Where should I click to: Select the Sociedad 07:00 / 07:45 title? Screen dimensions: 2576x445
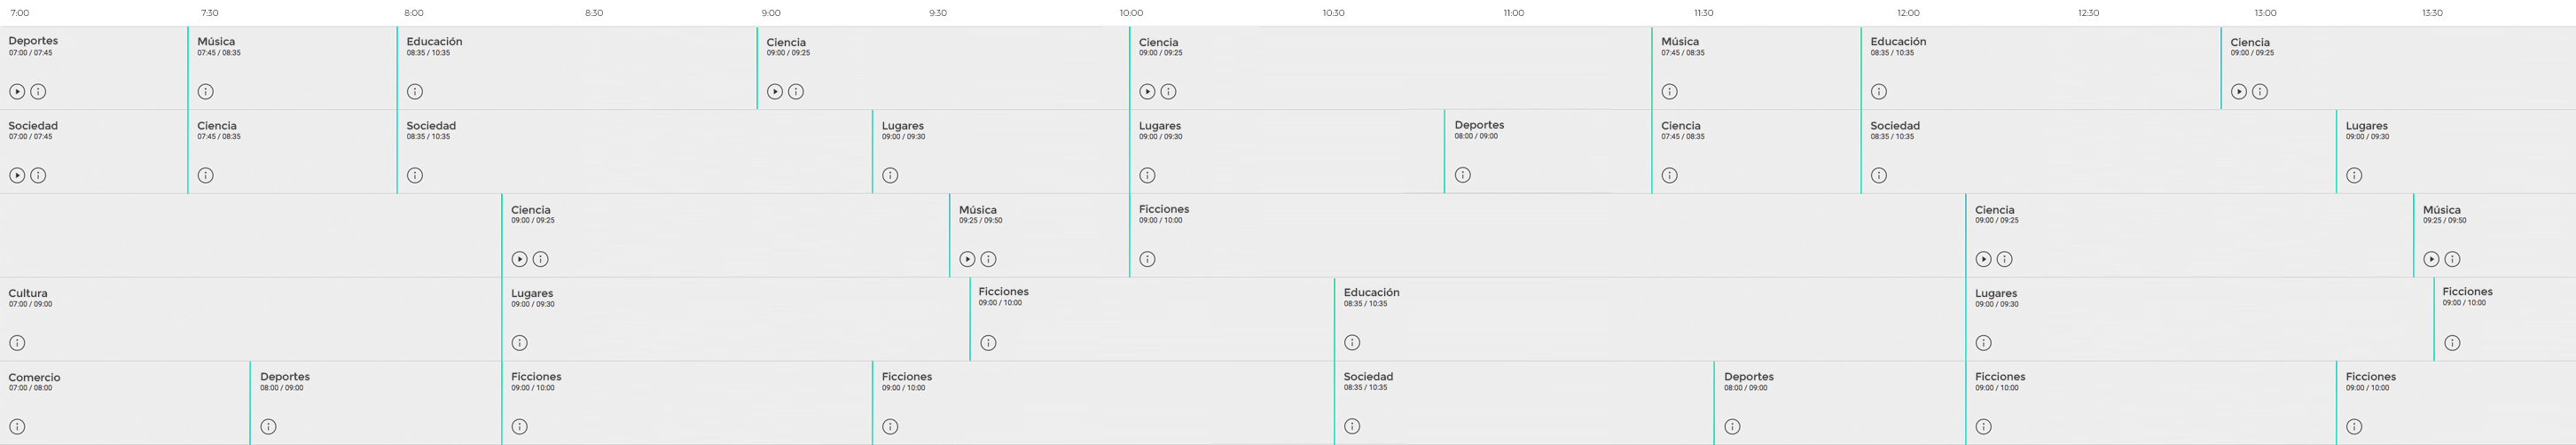33,126
